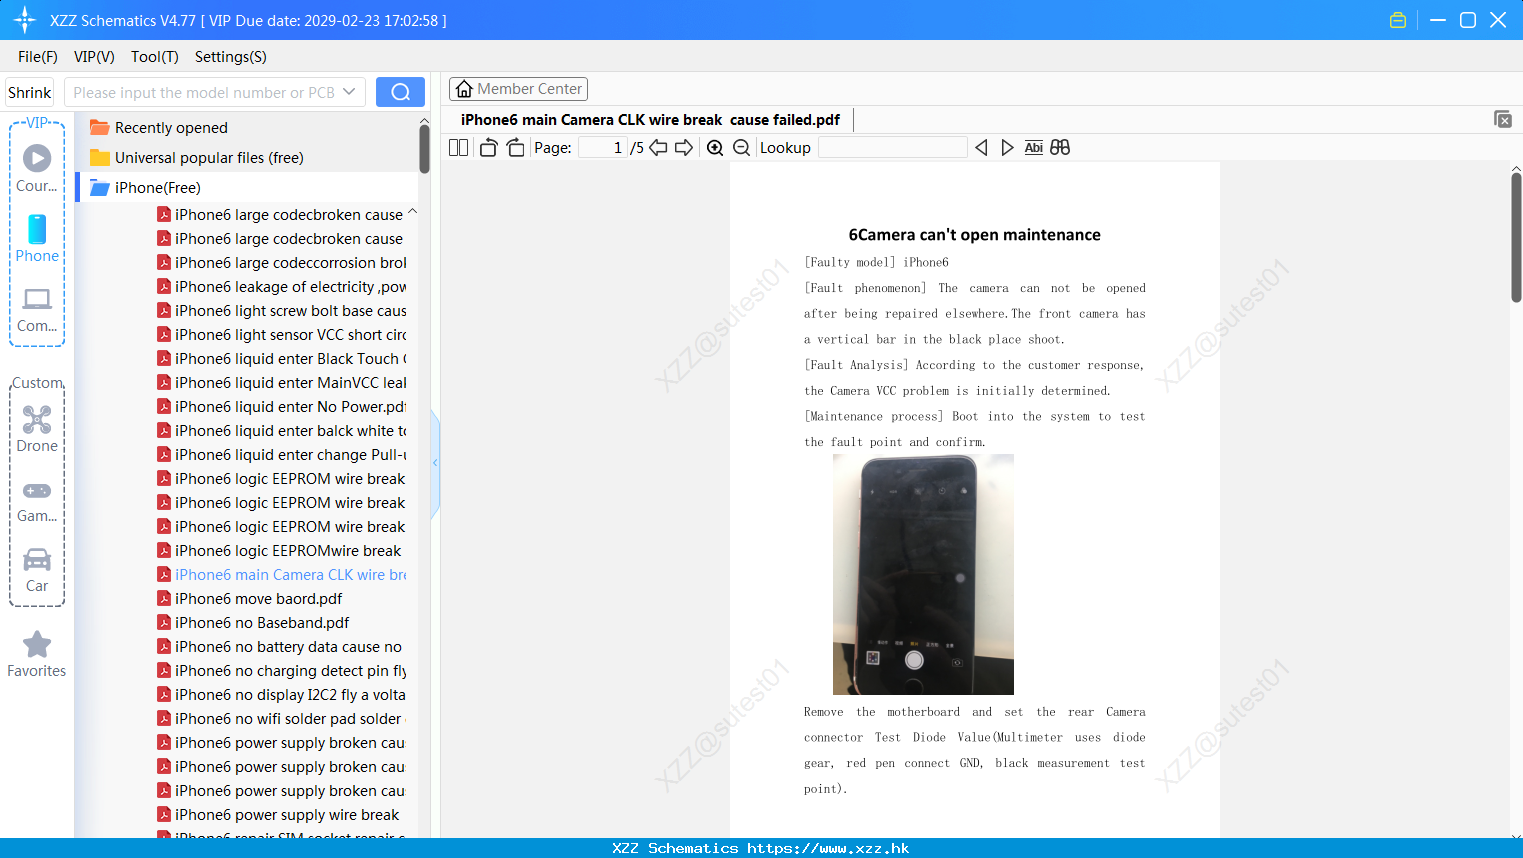Zoom out of the PDF

tap(742, 148)
